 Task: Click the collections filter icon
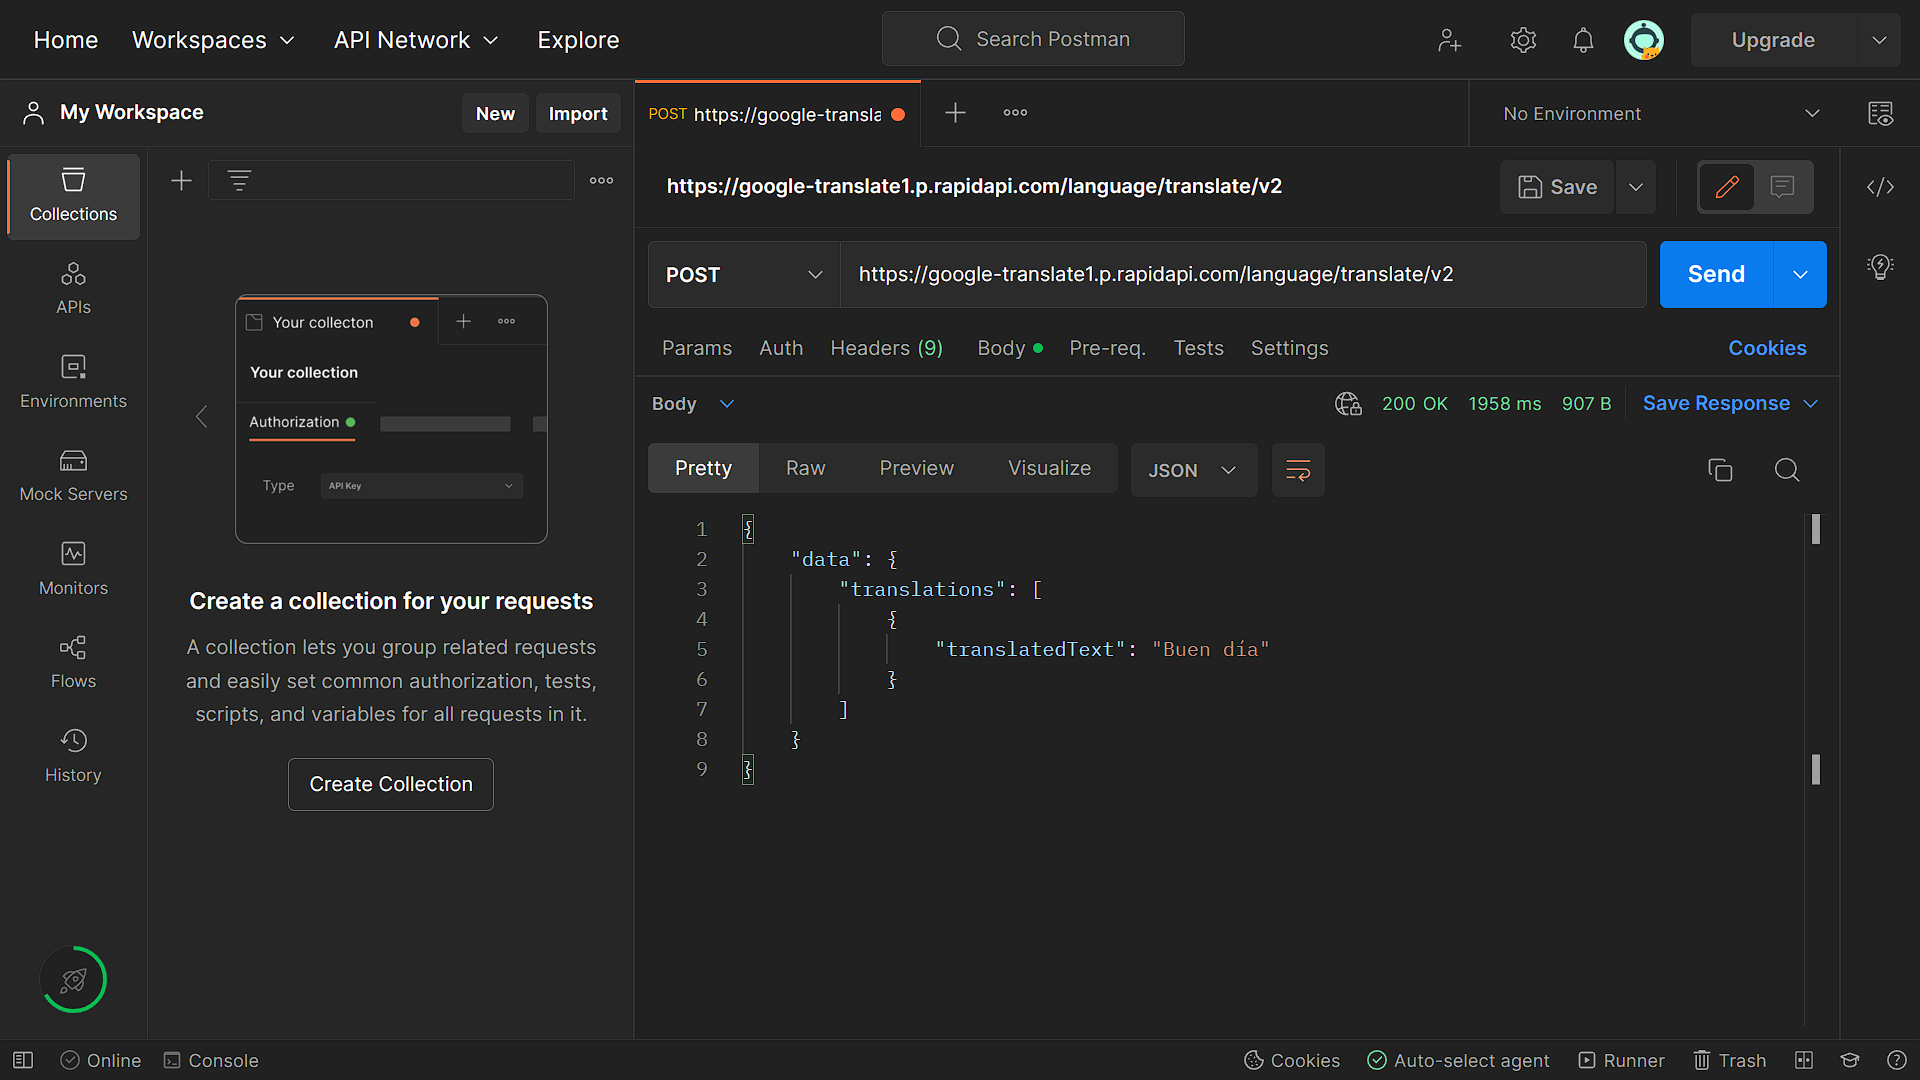239,181
